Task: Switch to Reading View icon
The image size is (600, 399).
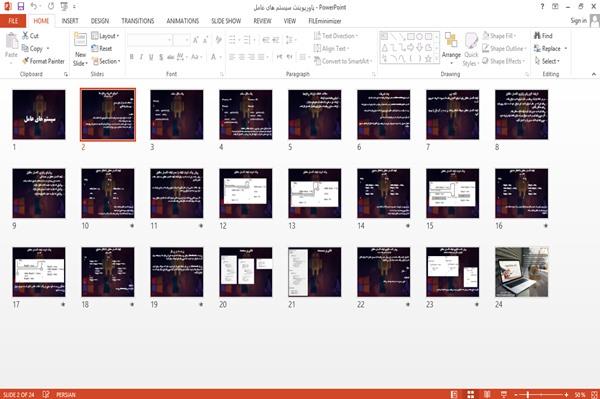Action: click(x=487, y=394)
